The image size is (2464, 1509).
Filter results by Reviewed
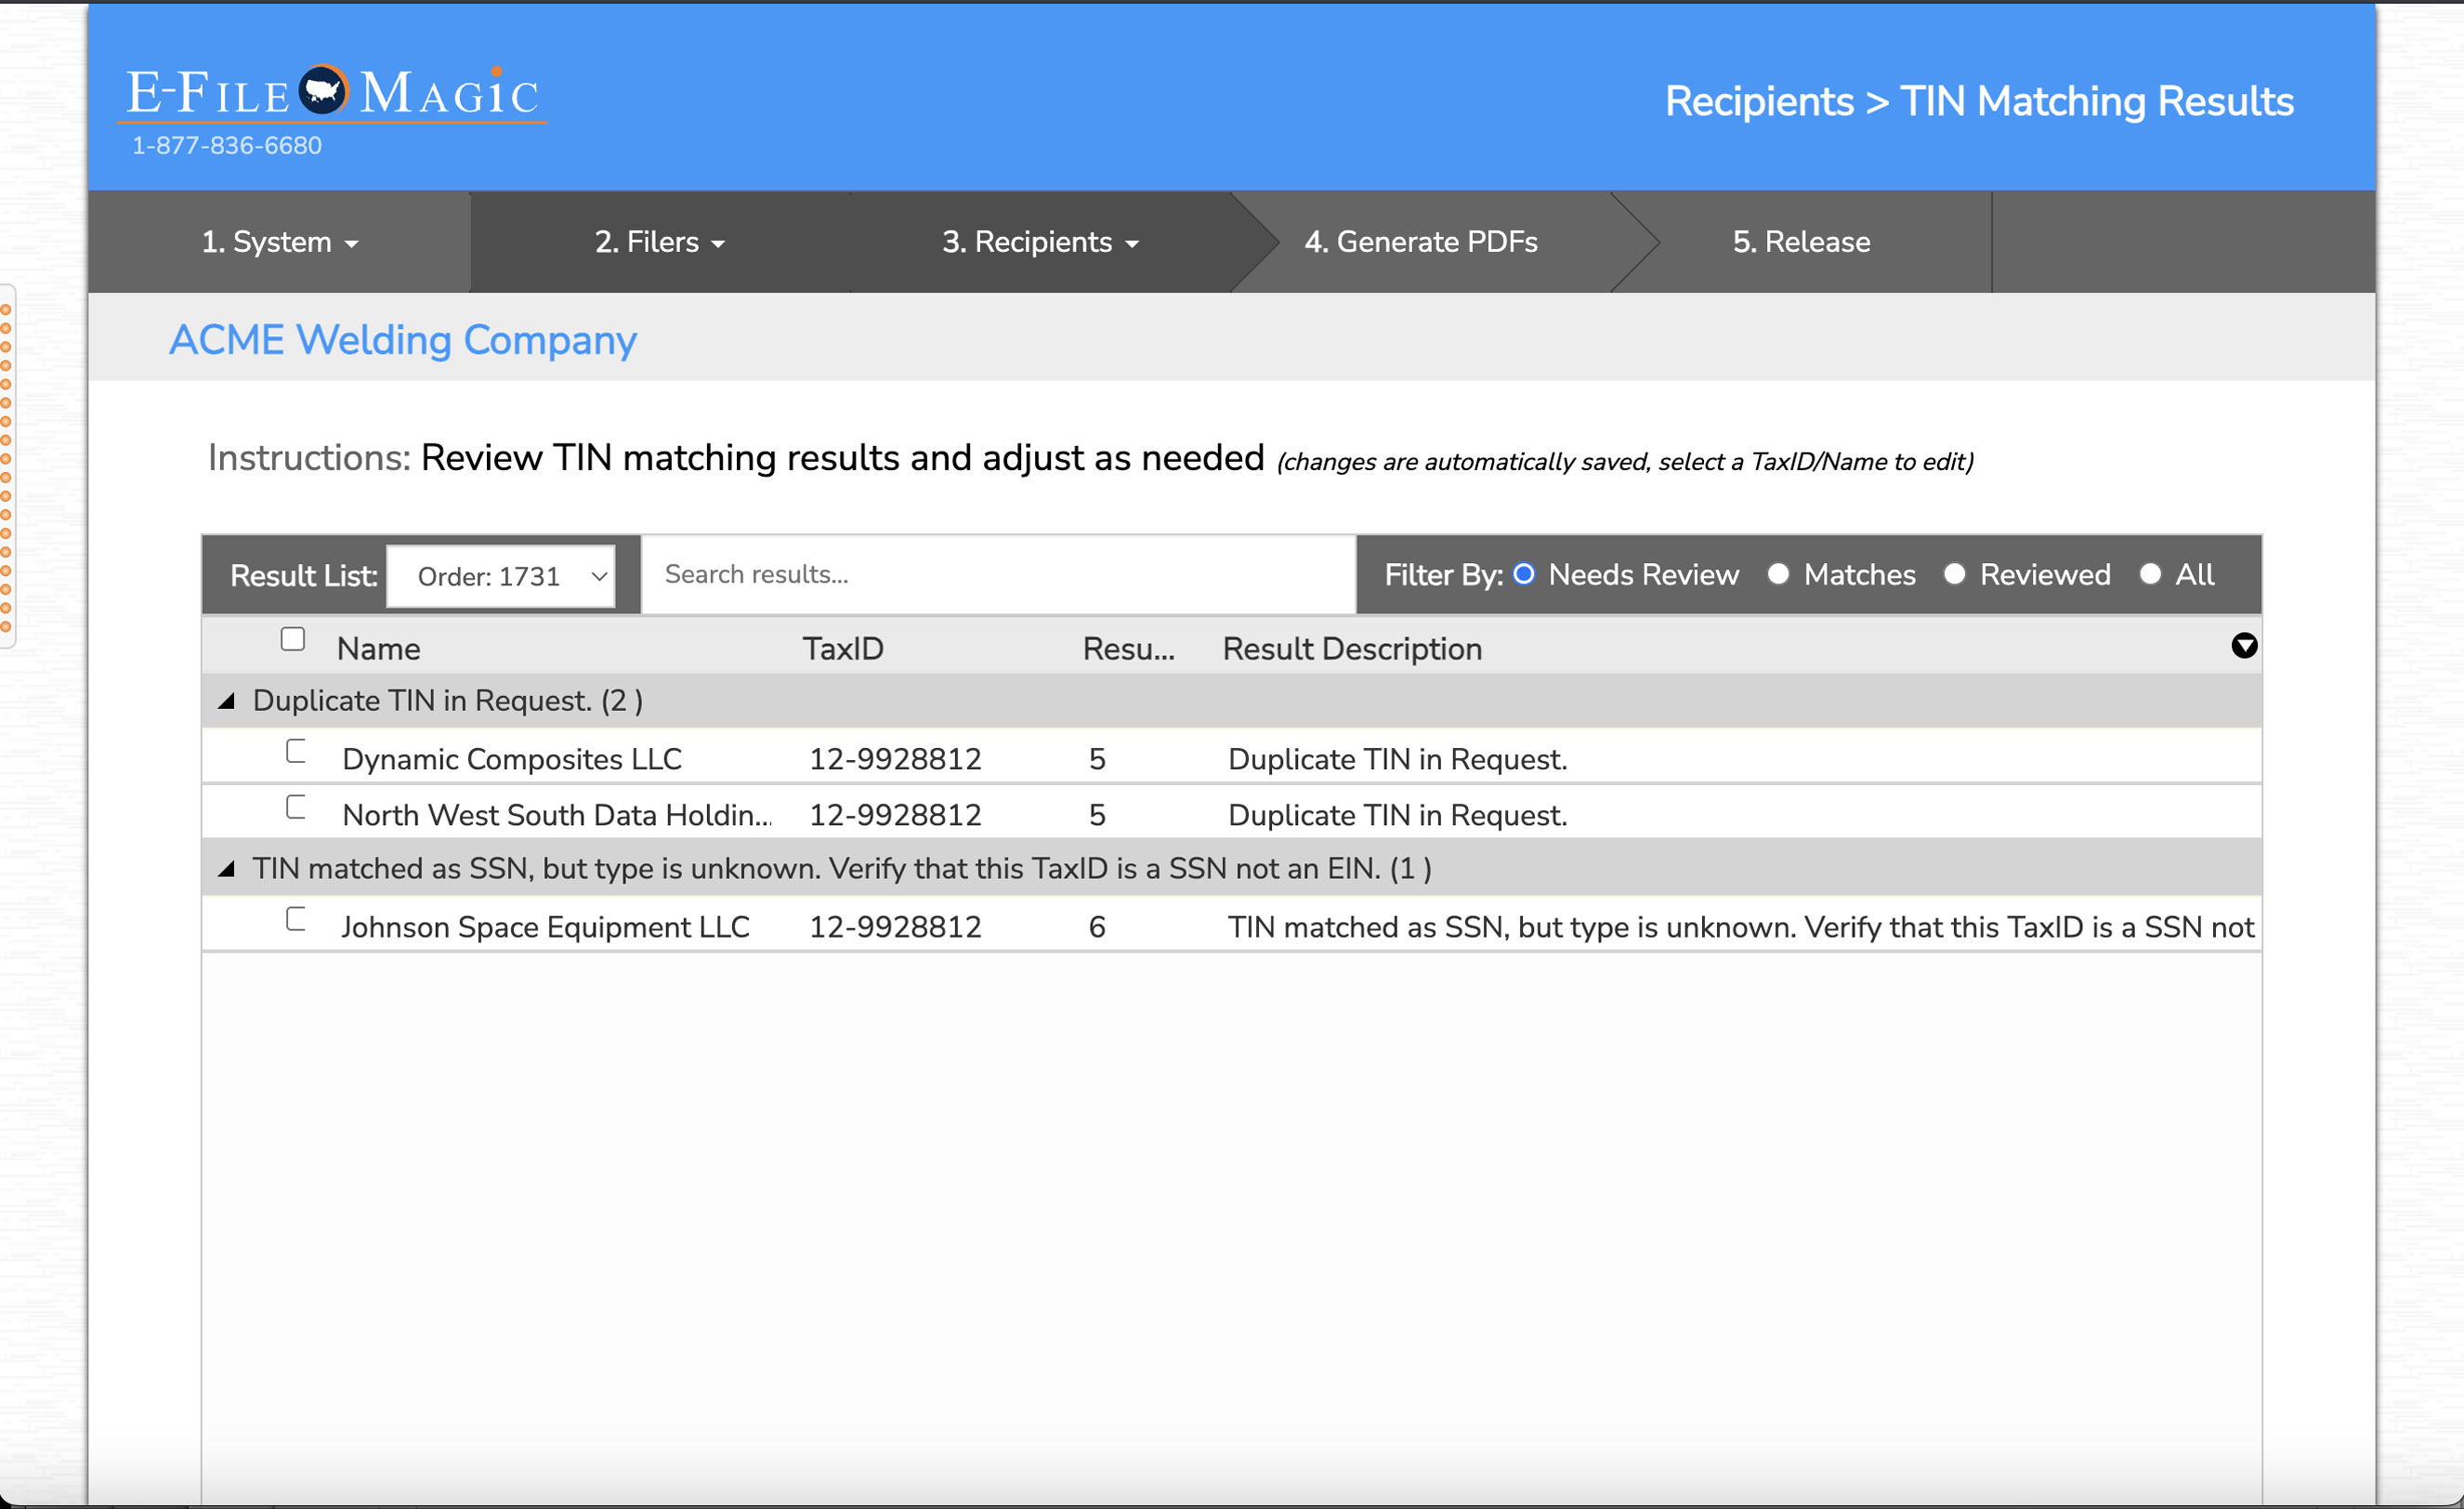[1954, 574]
